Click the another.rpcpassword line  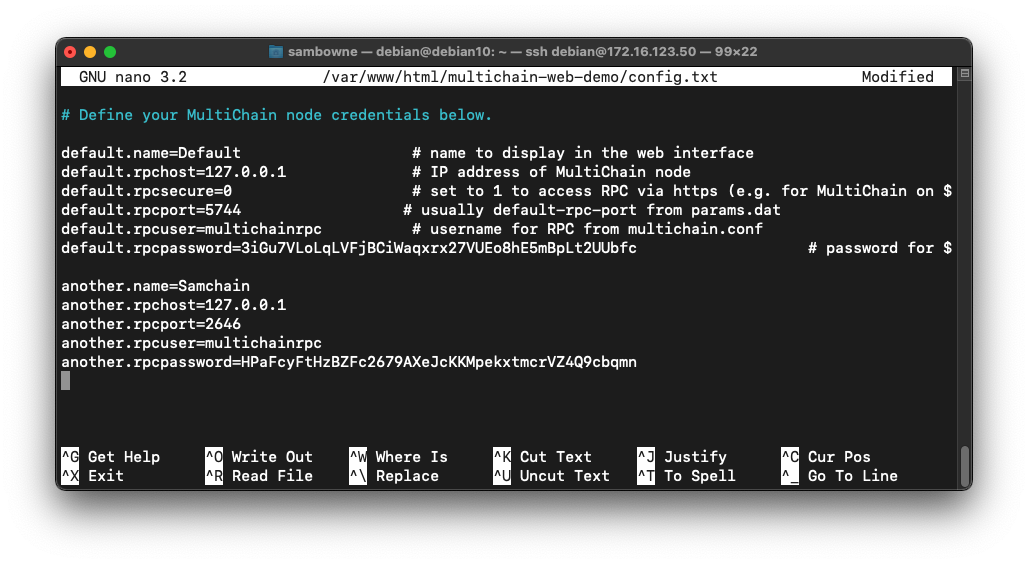(x=349, y=362)
